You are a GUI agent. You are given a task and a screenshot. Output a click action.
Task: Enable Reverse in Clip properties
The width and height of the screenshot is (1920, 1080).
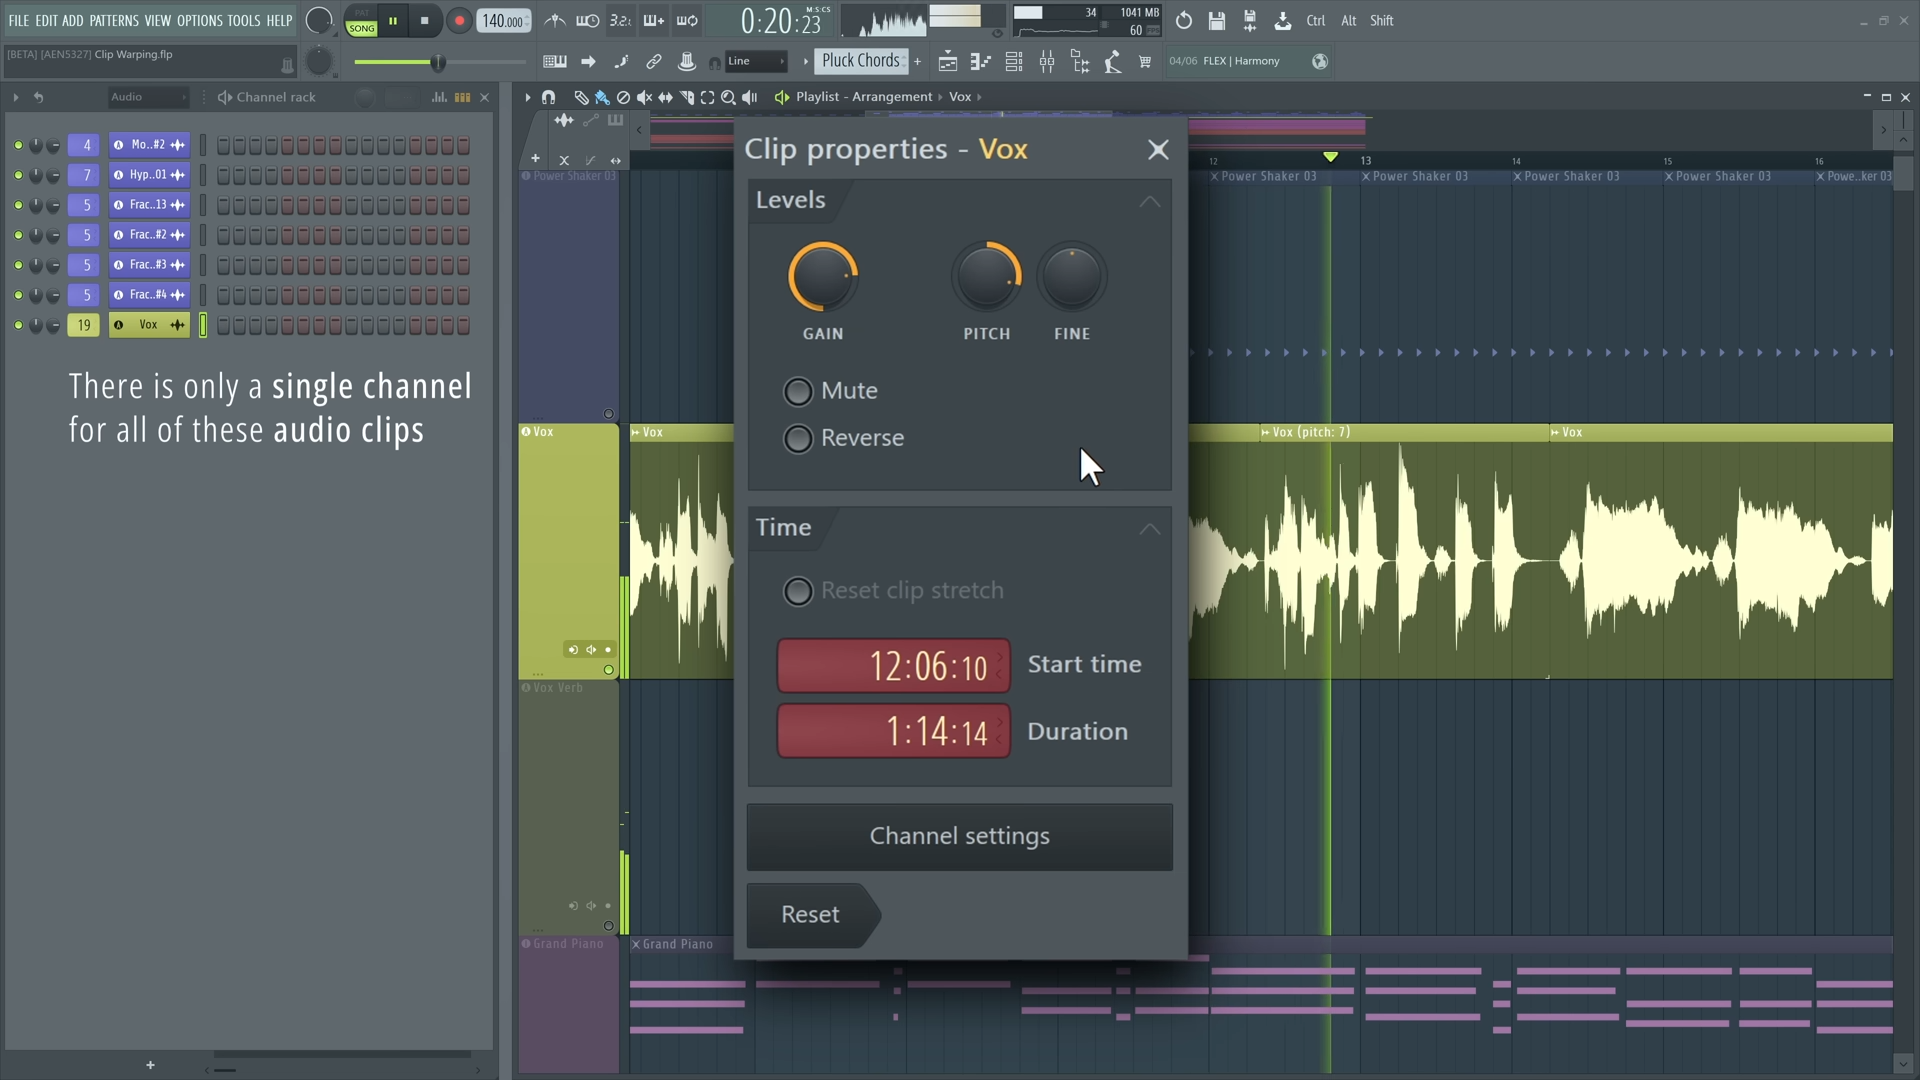click(x=798, y=438)
